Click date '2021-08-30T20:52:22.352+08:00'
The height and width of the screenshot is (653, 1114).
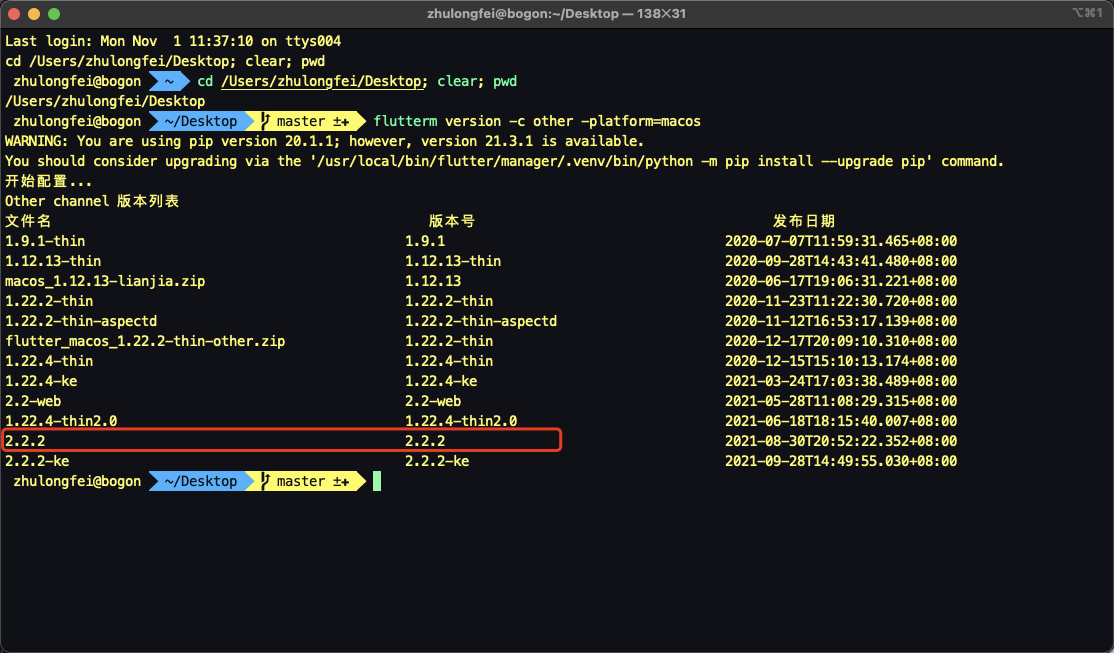tap(841, 441)
